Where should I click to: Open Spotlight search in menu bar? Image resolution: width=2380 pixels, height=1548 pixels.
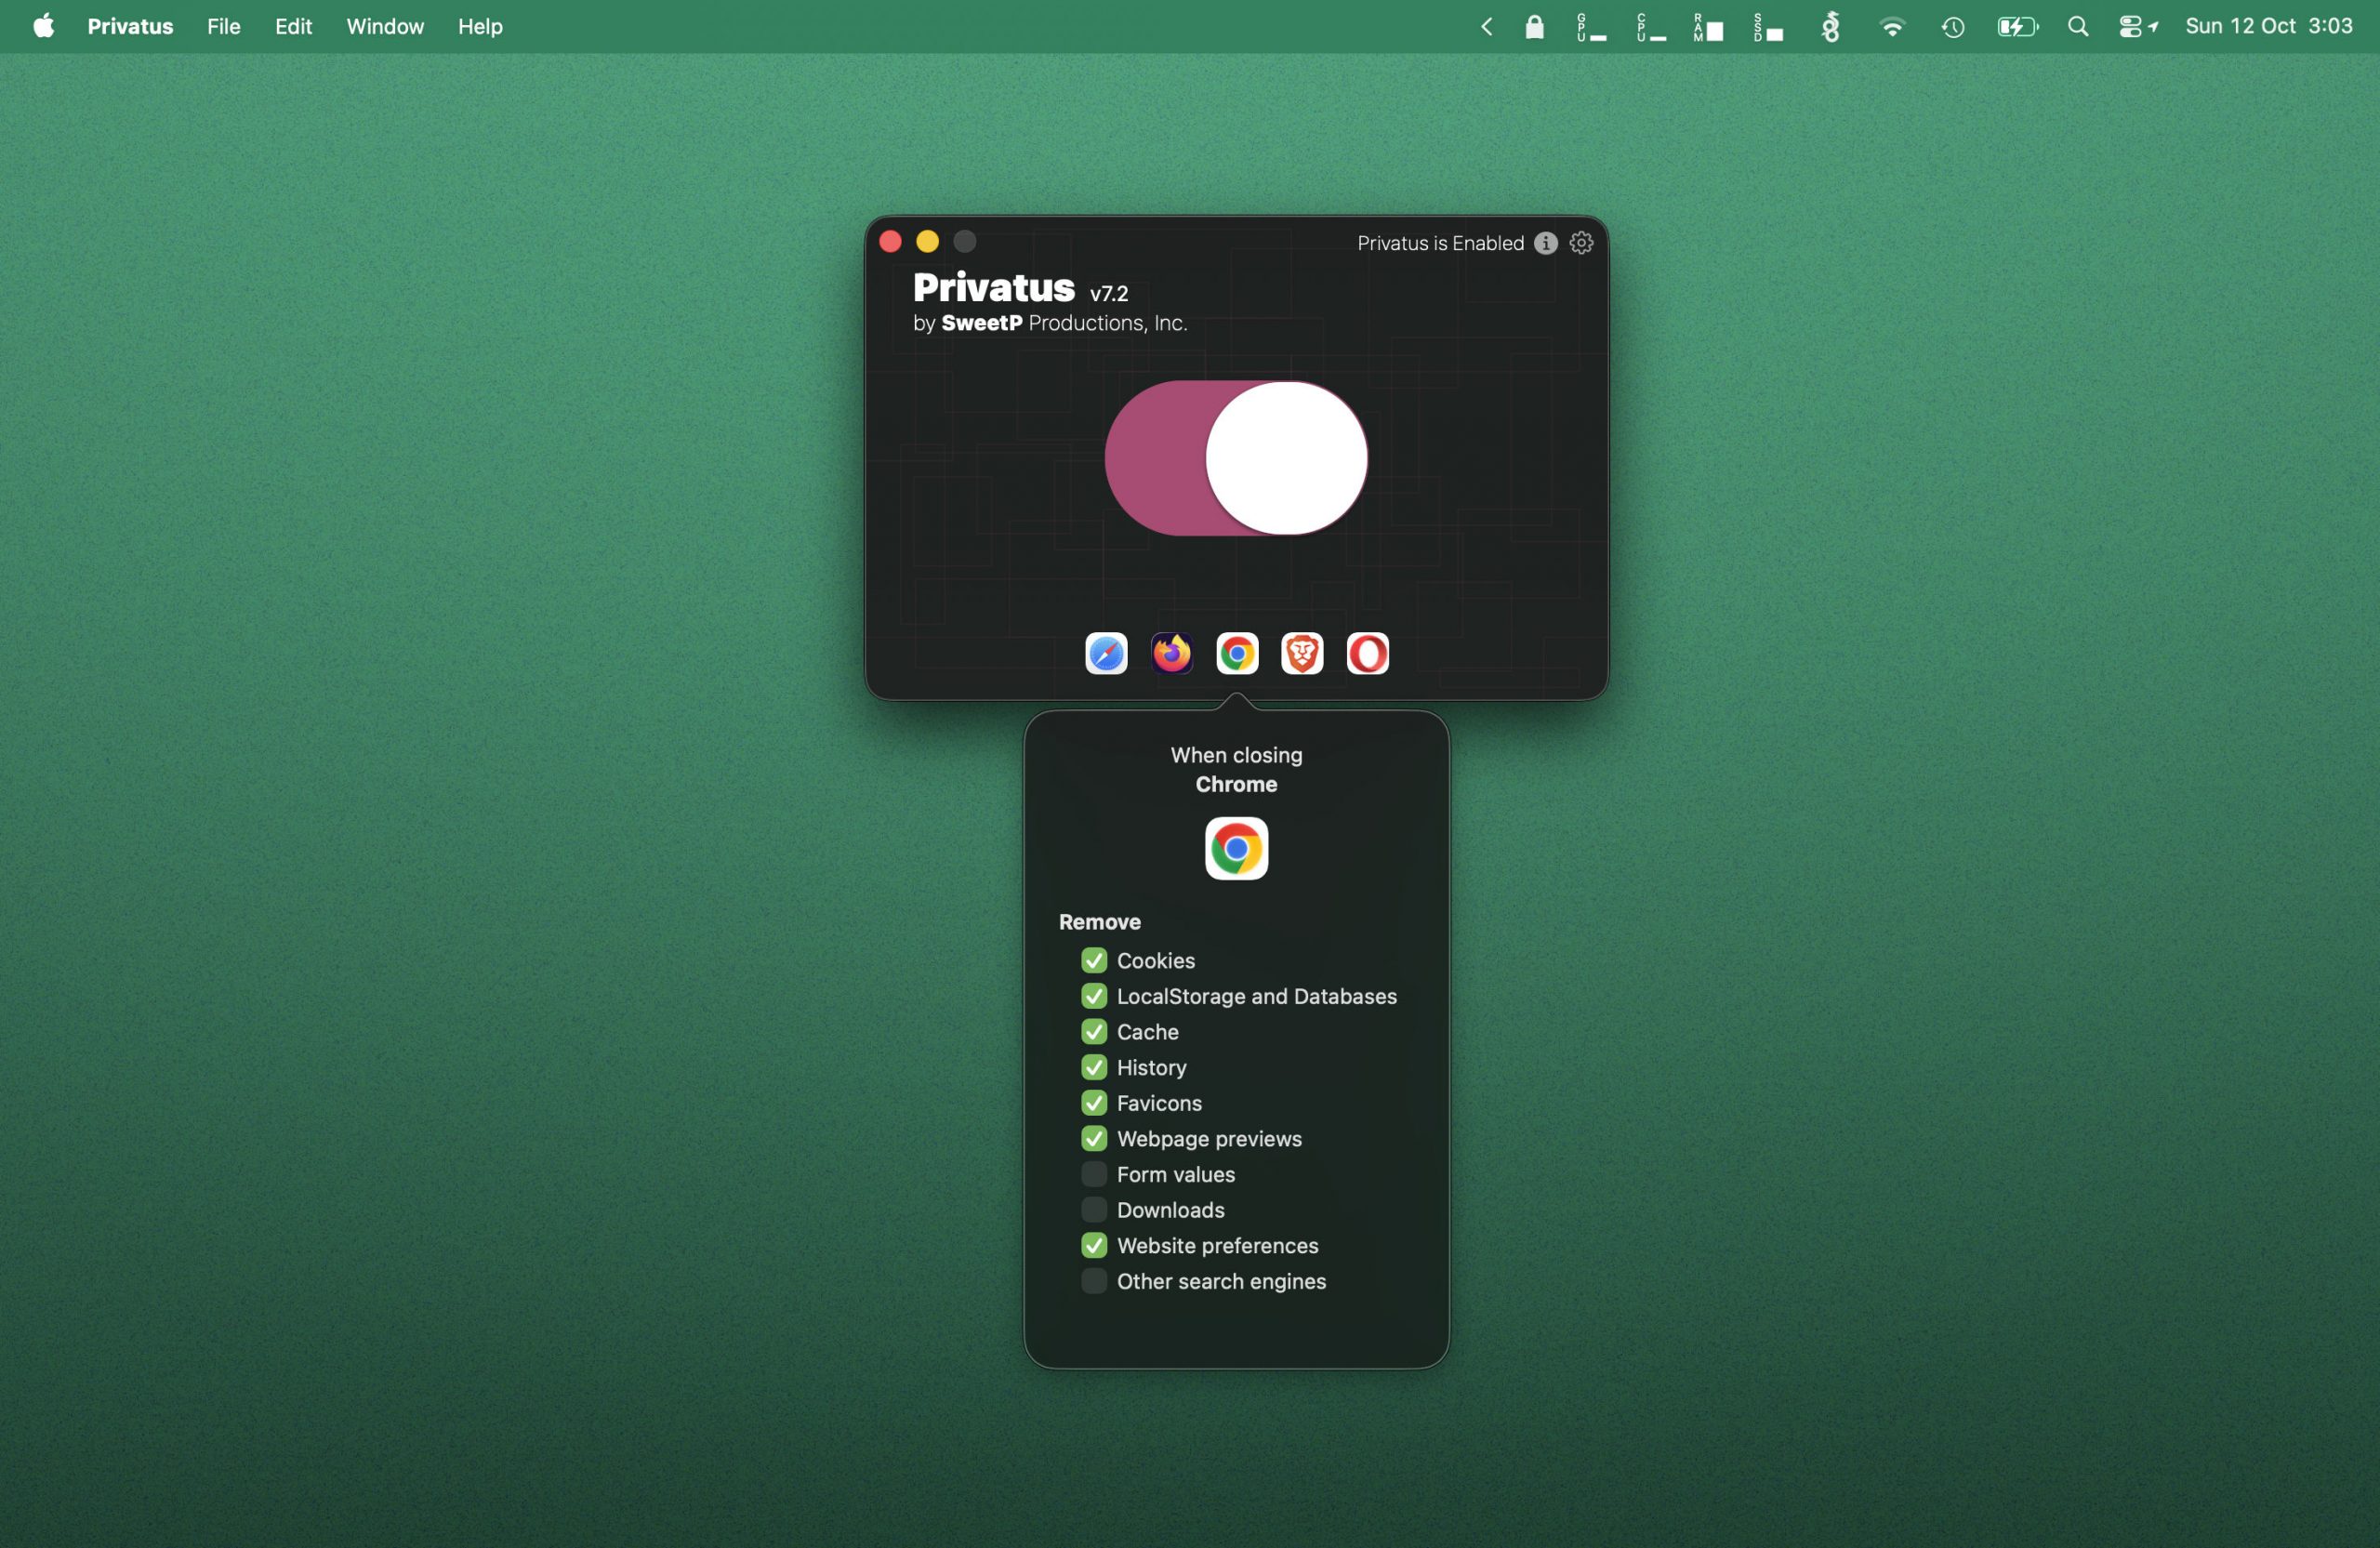coord(2078,27)
